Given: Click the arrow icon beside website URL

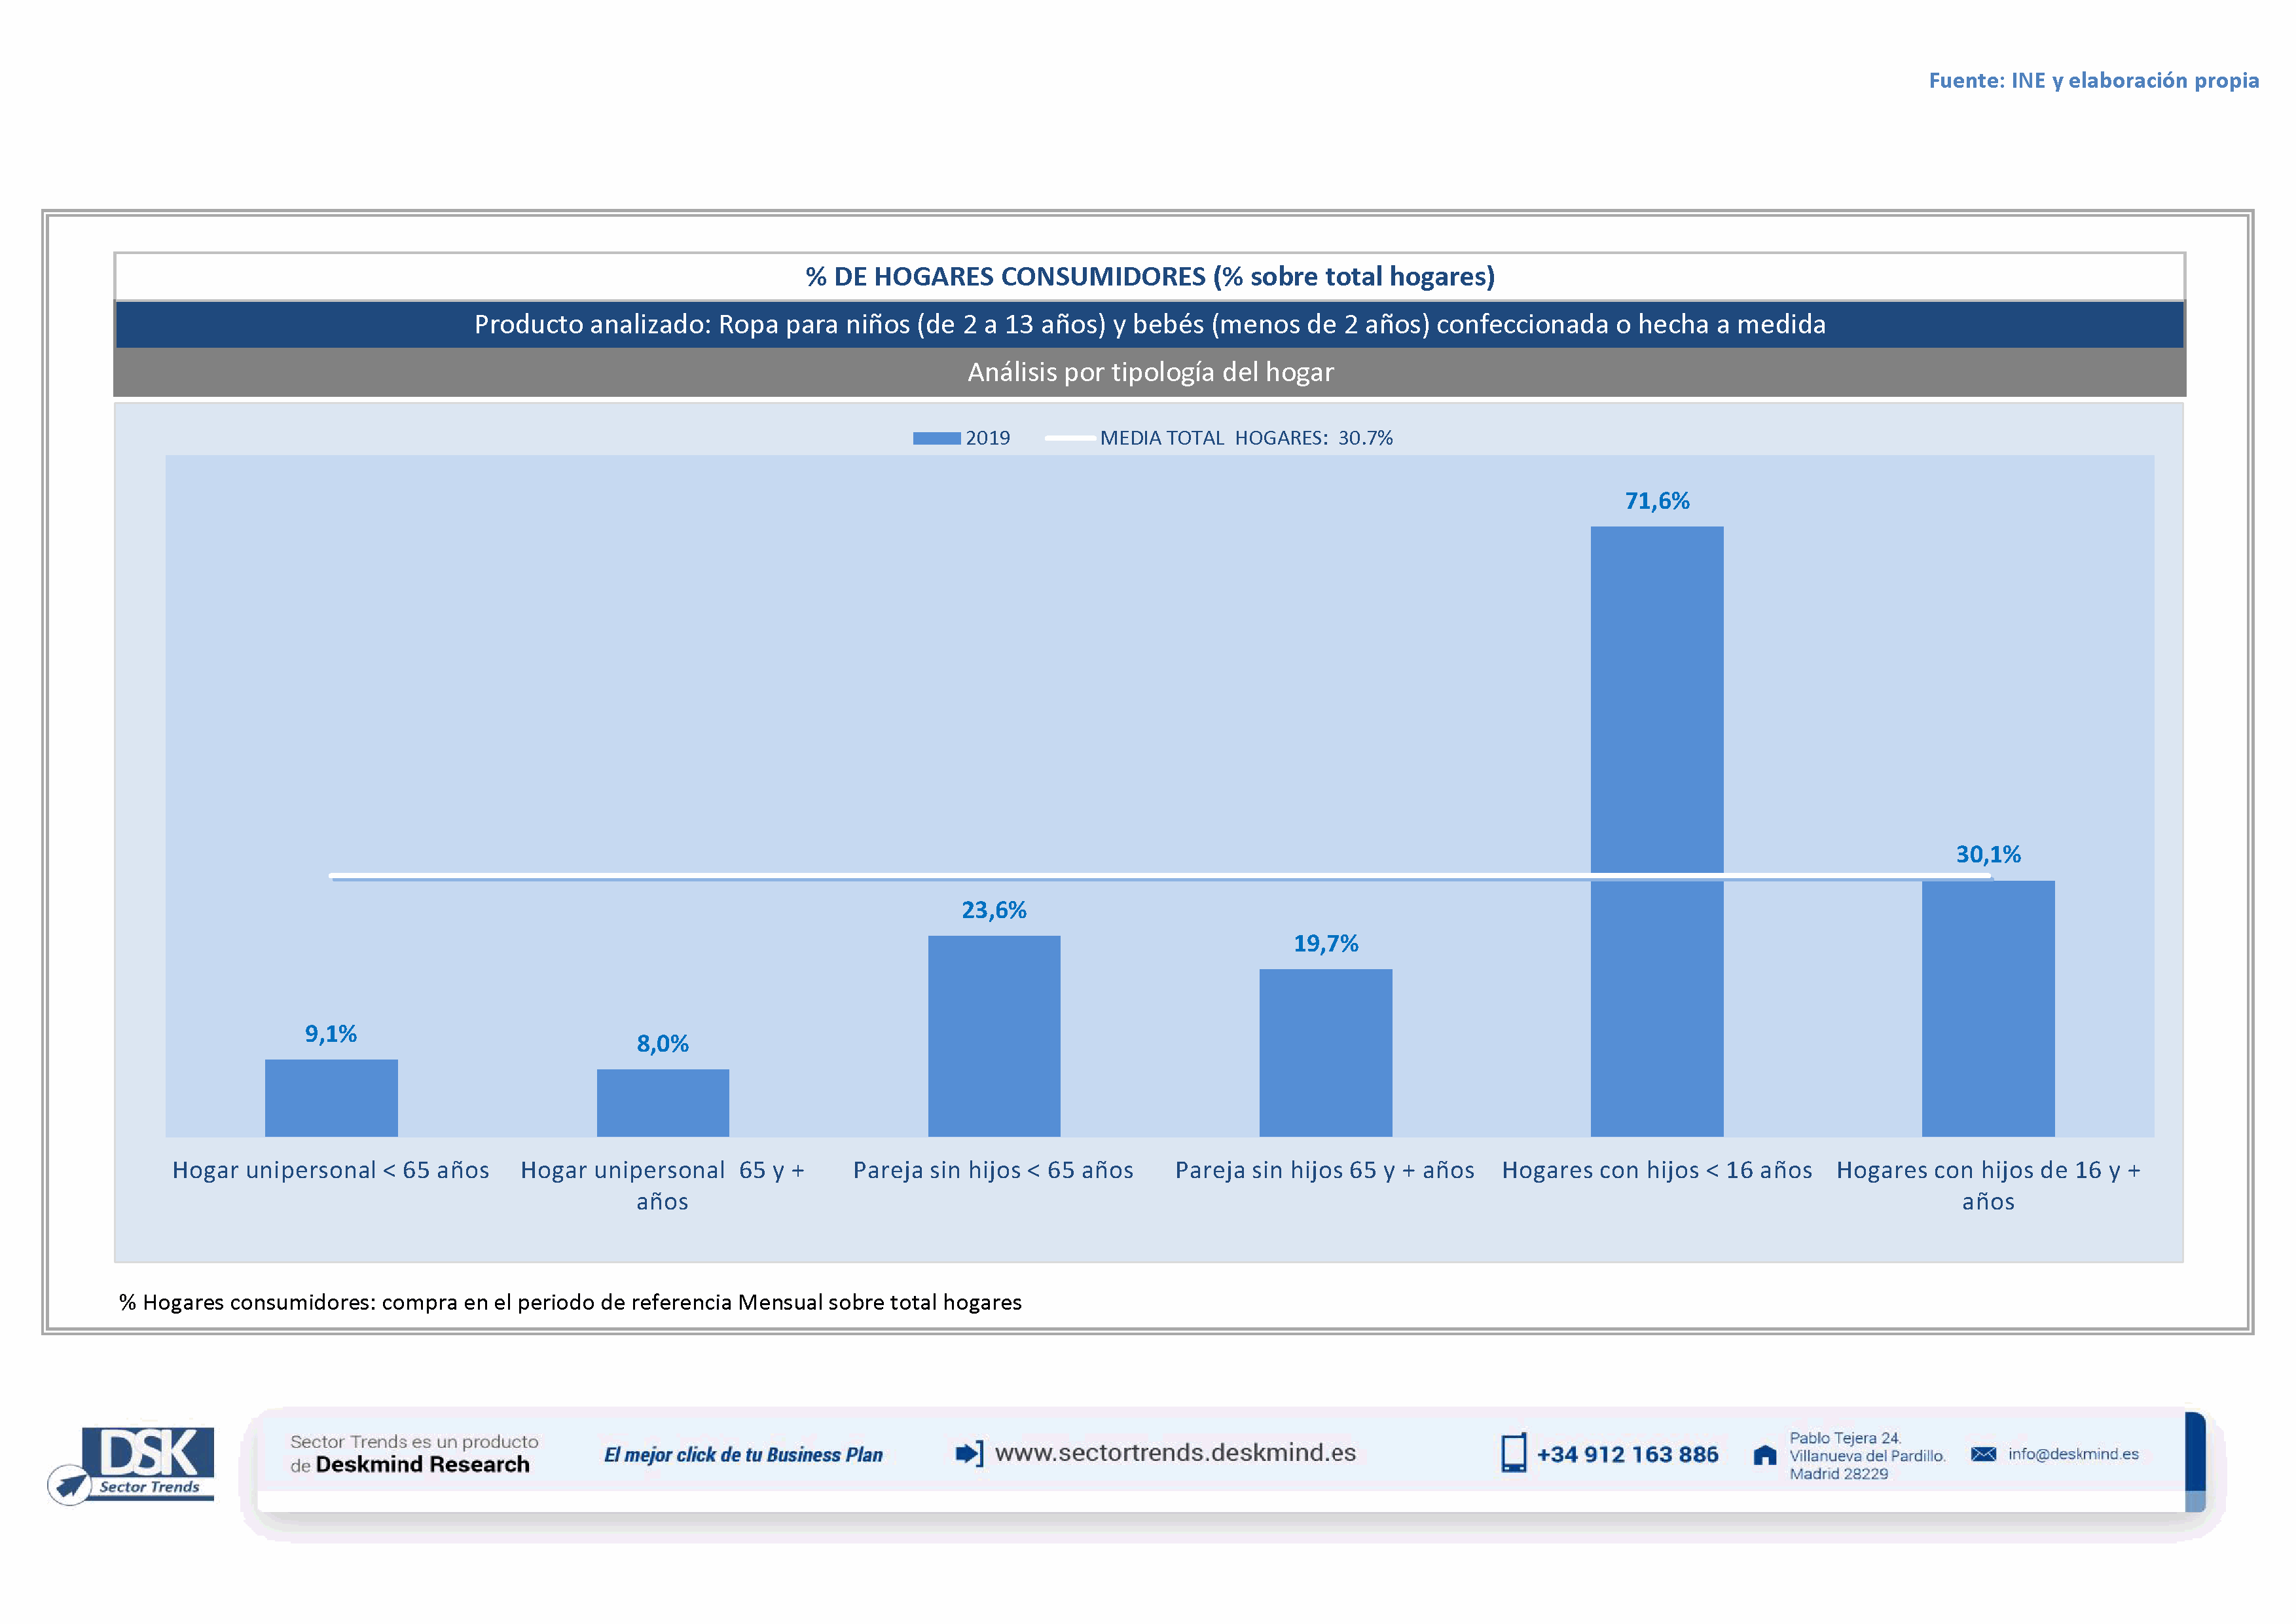Looking at the screenshot, I should pyautogui.click(x=969, y=1453).
